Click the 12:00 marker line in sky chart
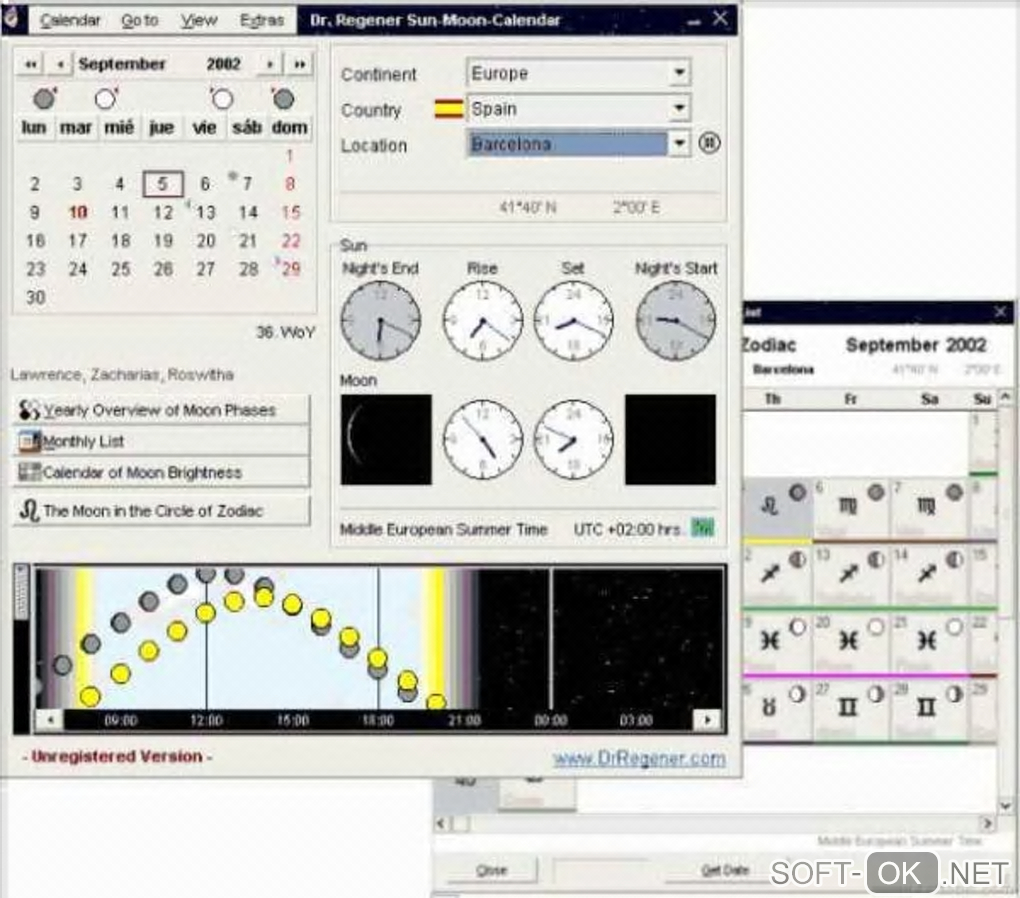Viewport: 1020px width, 898px height. (207, 638)
